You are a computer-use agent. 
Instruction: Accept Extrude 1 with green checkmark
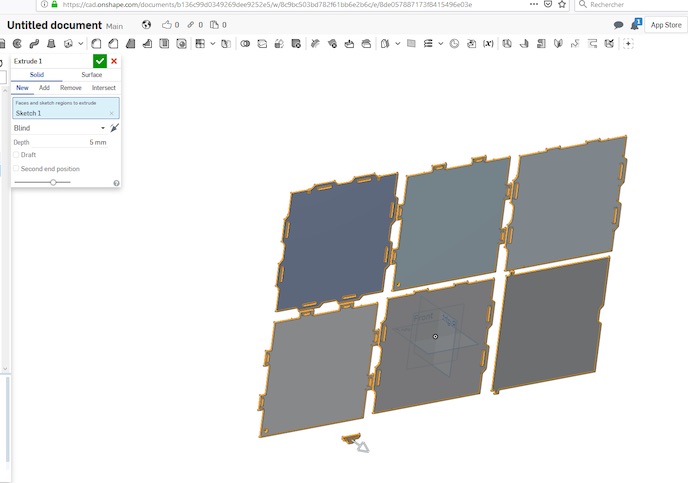(x=100, y=61)
